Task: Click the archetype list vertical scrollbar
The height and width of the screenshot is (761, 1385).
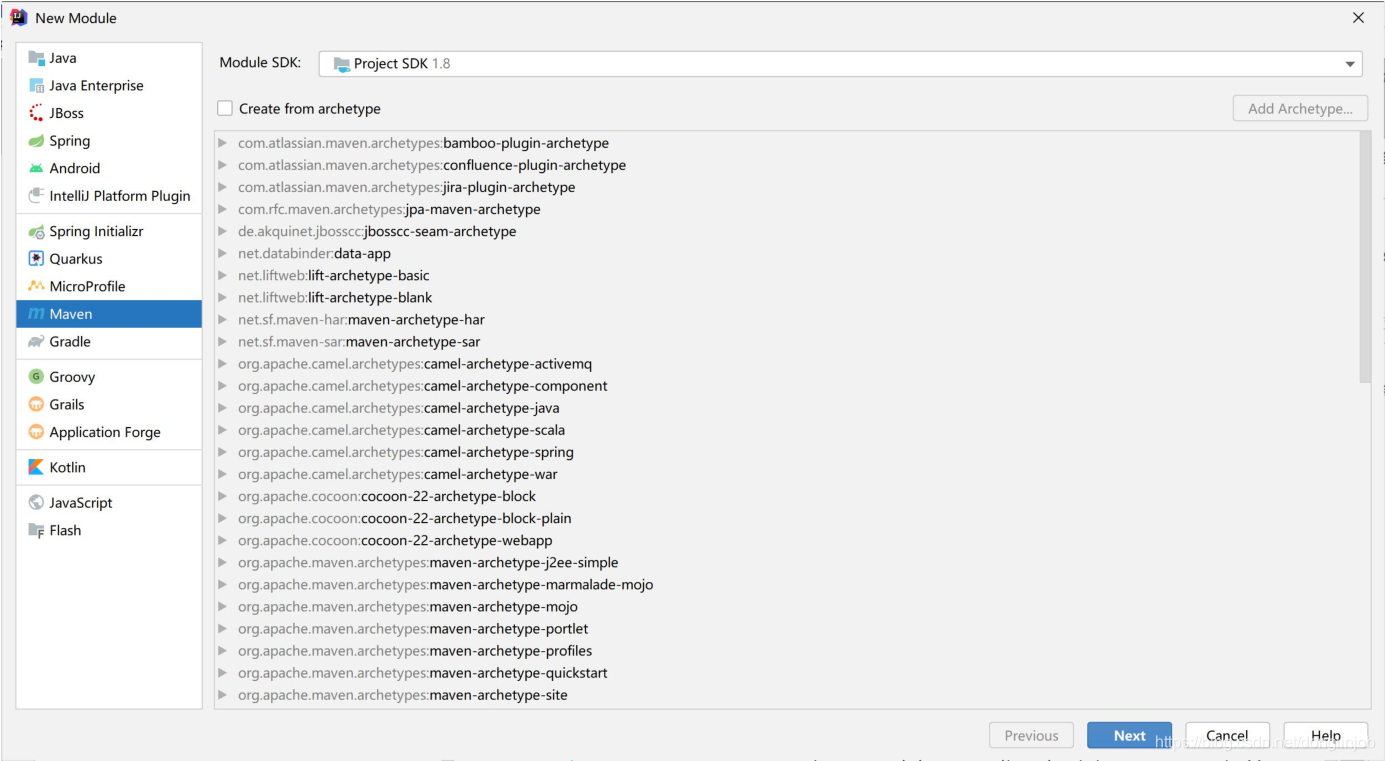Action: point(1365,257)
